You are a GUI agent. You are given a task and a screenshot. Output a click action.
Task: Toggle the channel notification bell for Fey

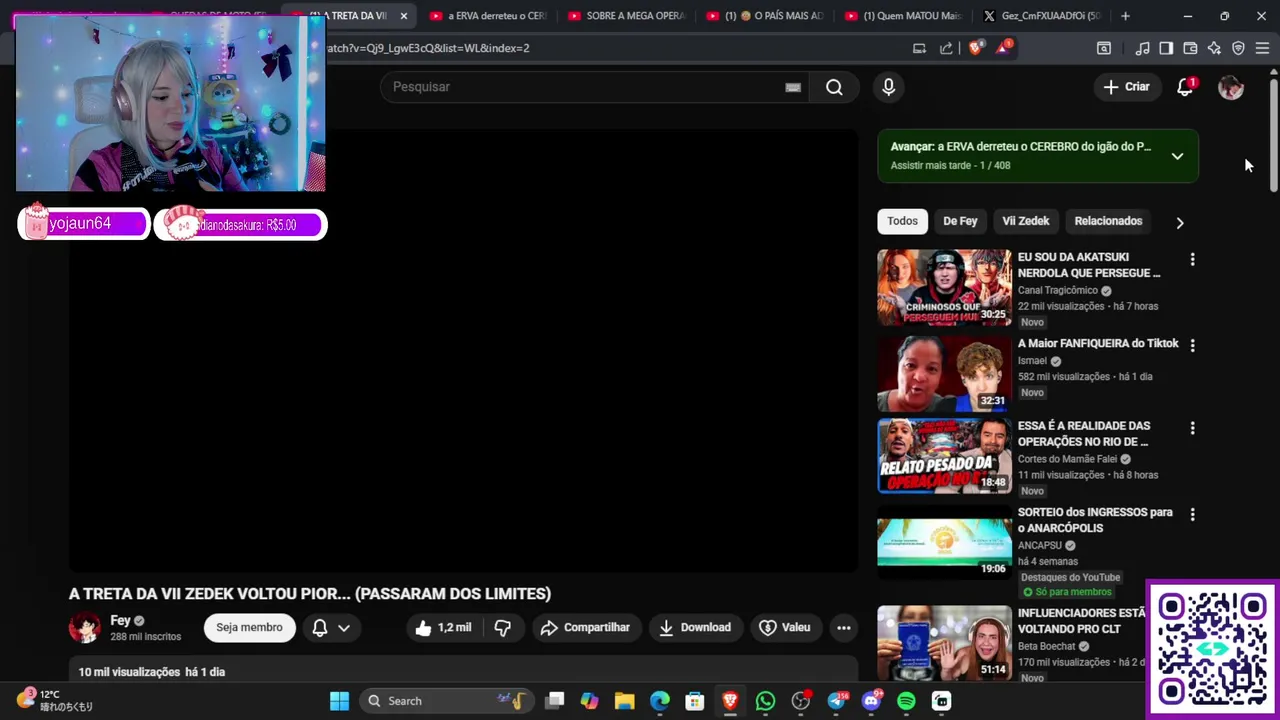point(320,628)
